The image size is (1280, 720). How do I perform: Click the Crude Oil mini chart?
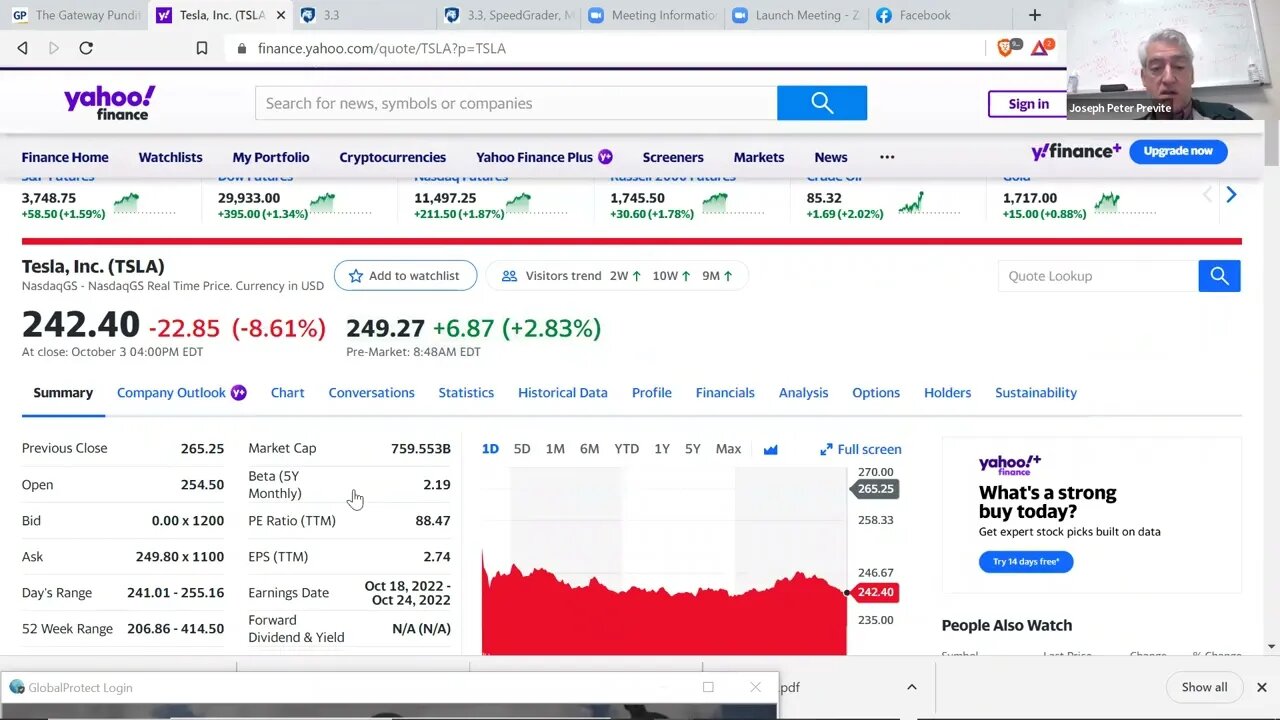[x=929, y=204]
